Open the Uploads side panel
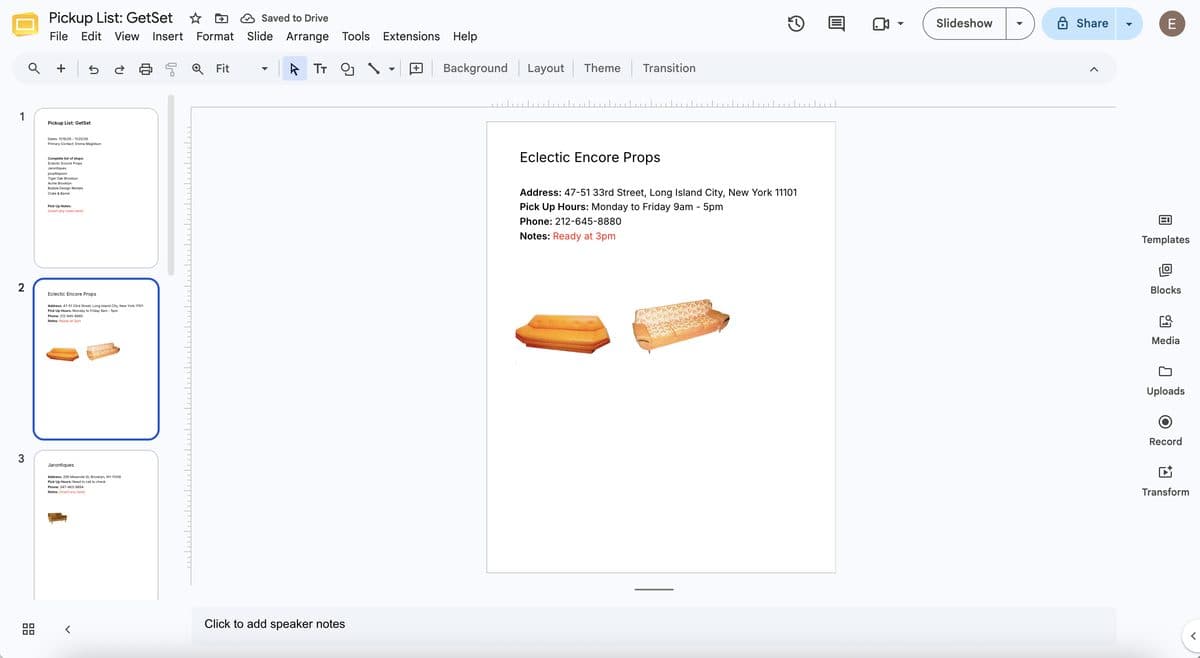Image resolution: width=1200 pixels, height=658 pixels. pos(1165,380)
